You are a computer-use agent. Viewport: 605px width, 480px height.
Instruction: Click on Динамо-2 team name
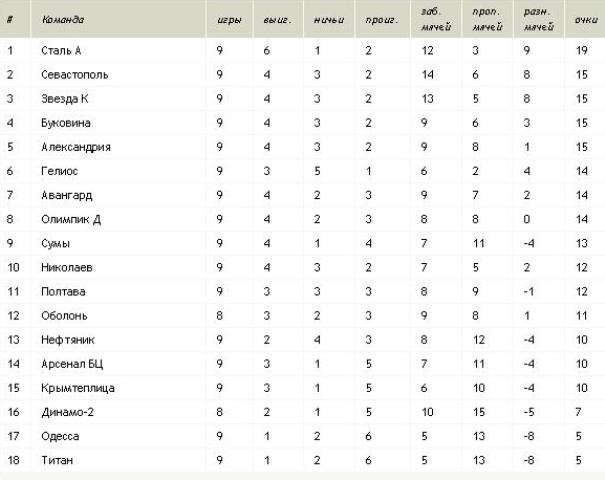click(68, 412)
